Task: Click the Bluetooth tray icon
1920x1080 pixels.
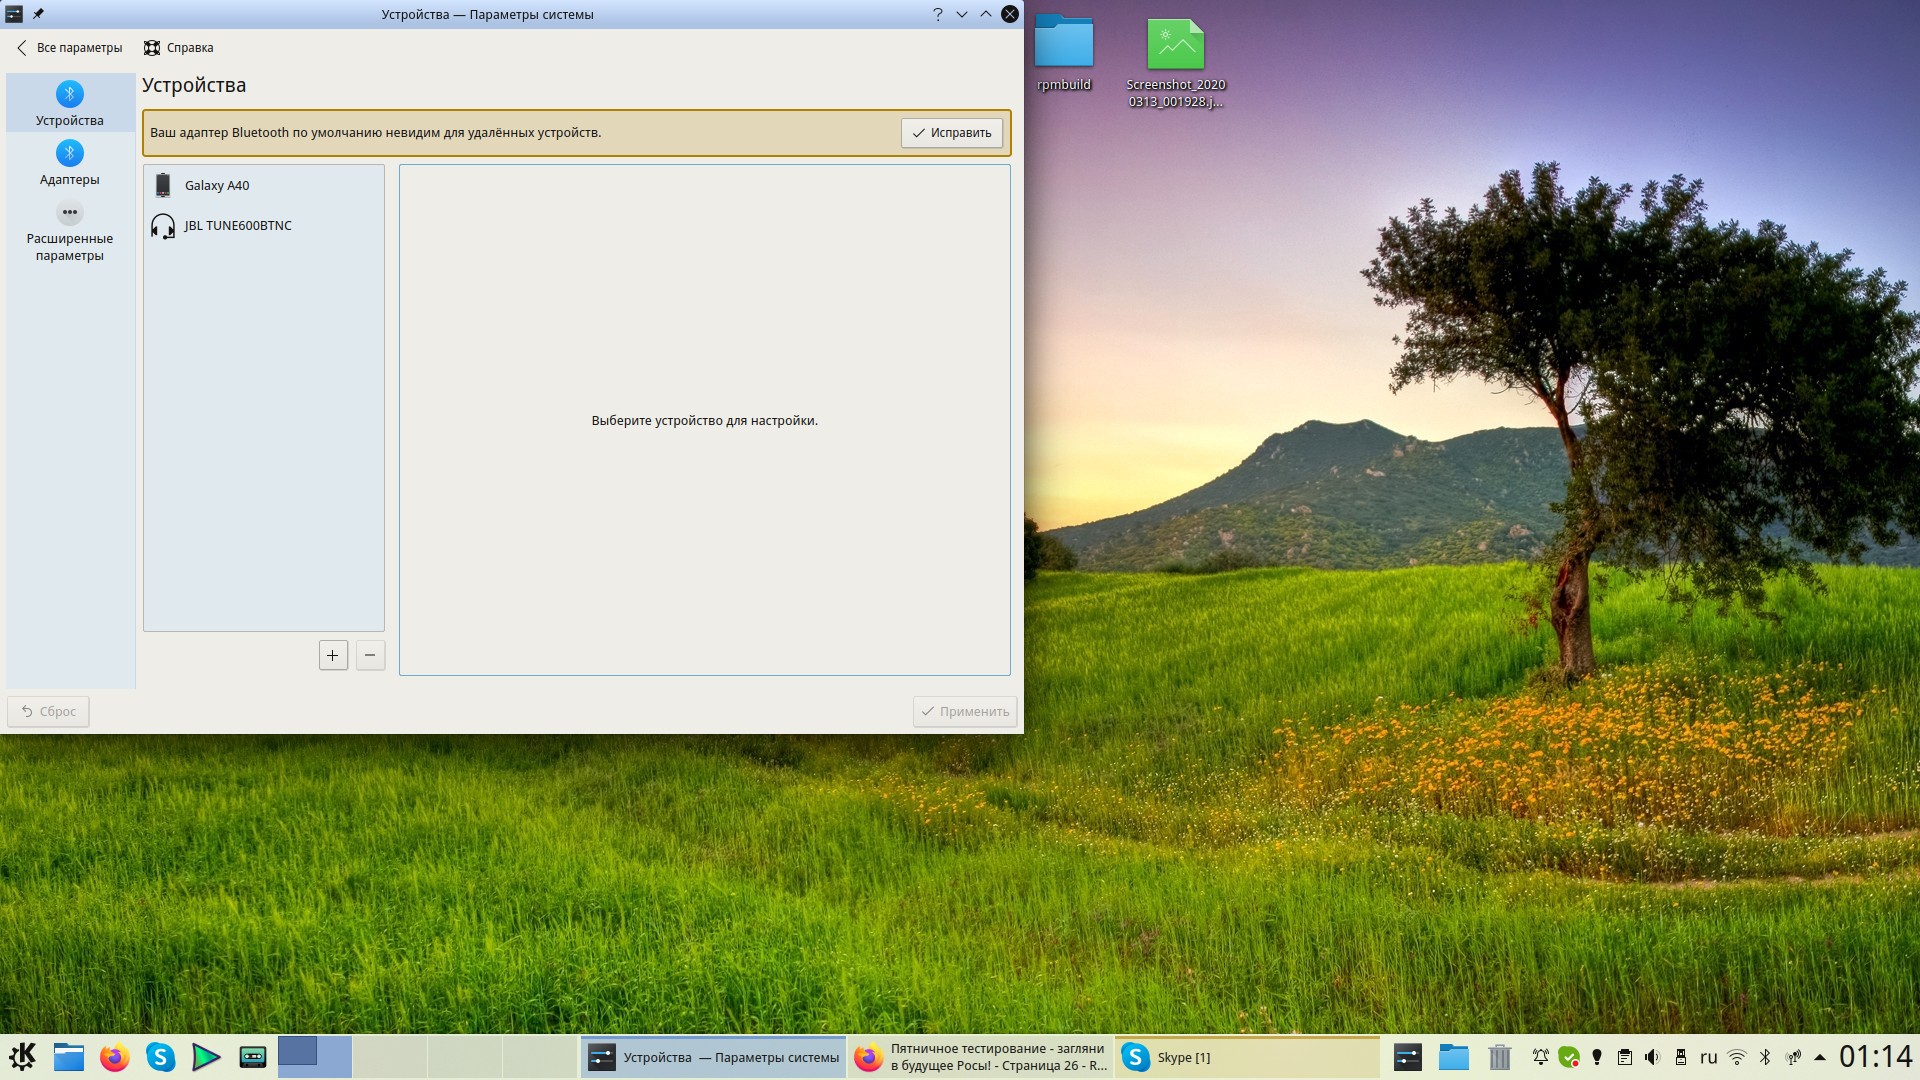Action: [x=1765, y=1057]
